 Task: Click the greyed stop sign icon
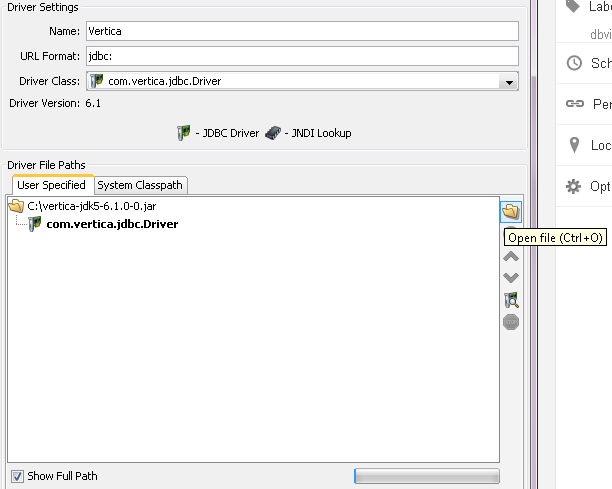point(511,322)
